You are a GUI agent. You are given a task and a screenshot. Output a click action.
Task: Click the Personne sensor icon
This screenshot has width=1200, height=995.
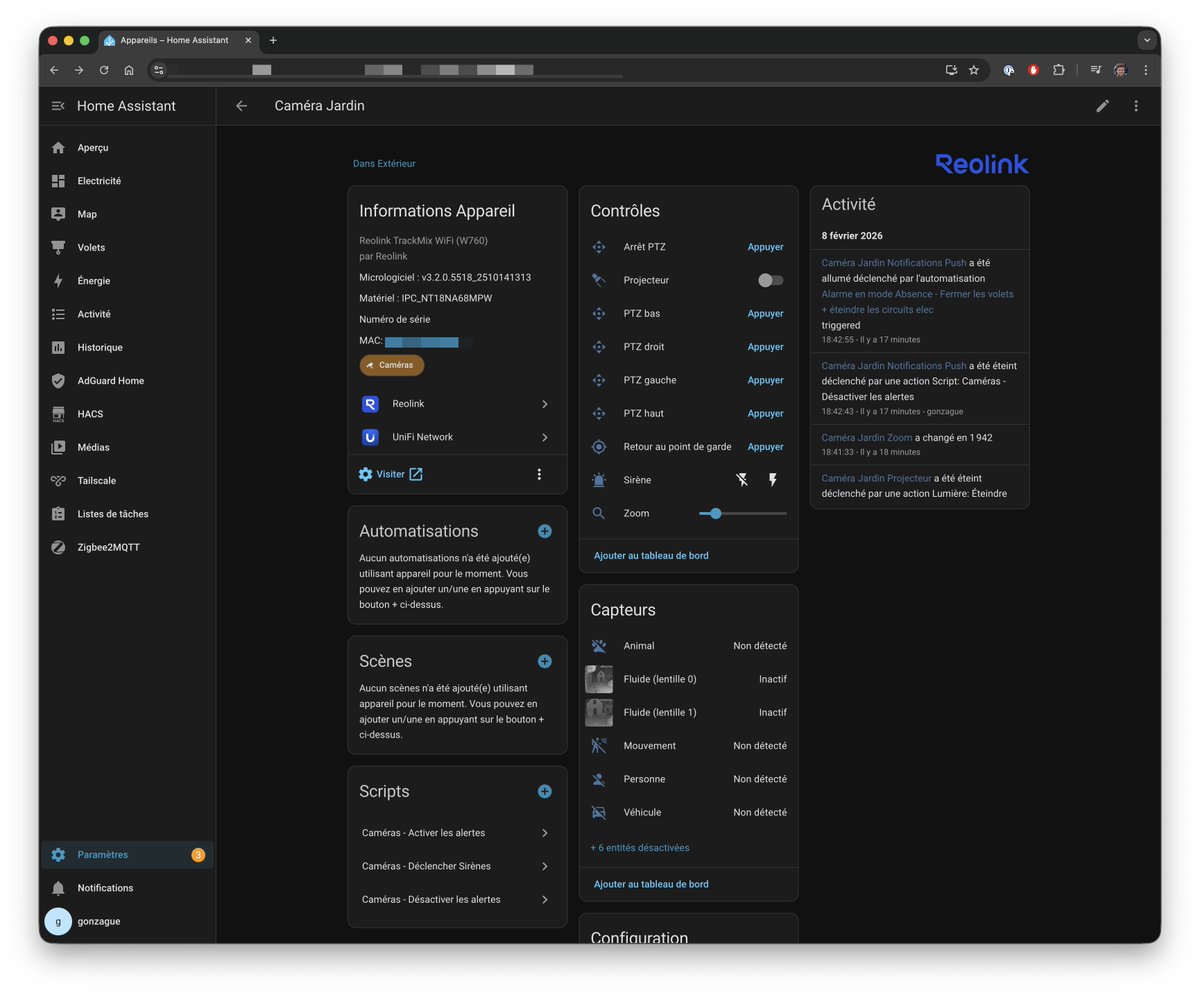(x=599, y=779)
